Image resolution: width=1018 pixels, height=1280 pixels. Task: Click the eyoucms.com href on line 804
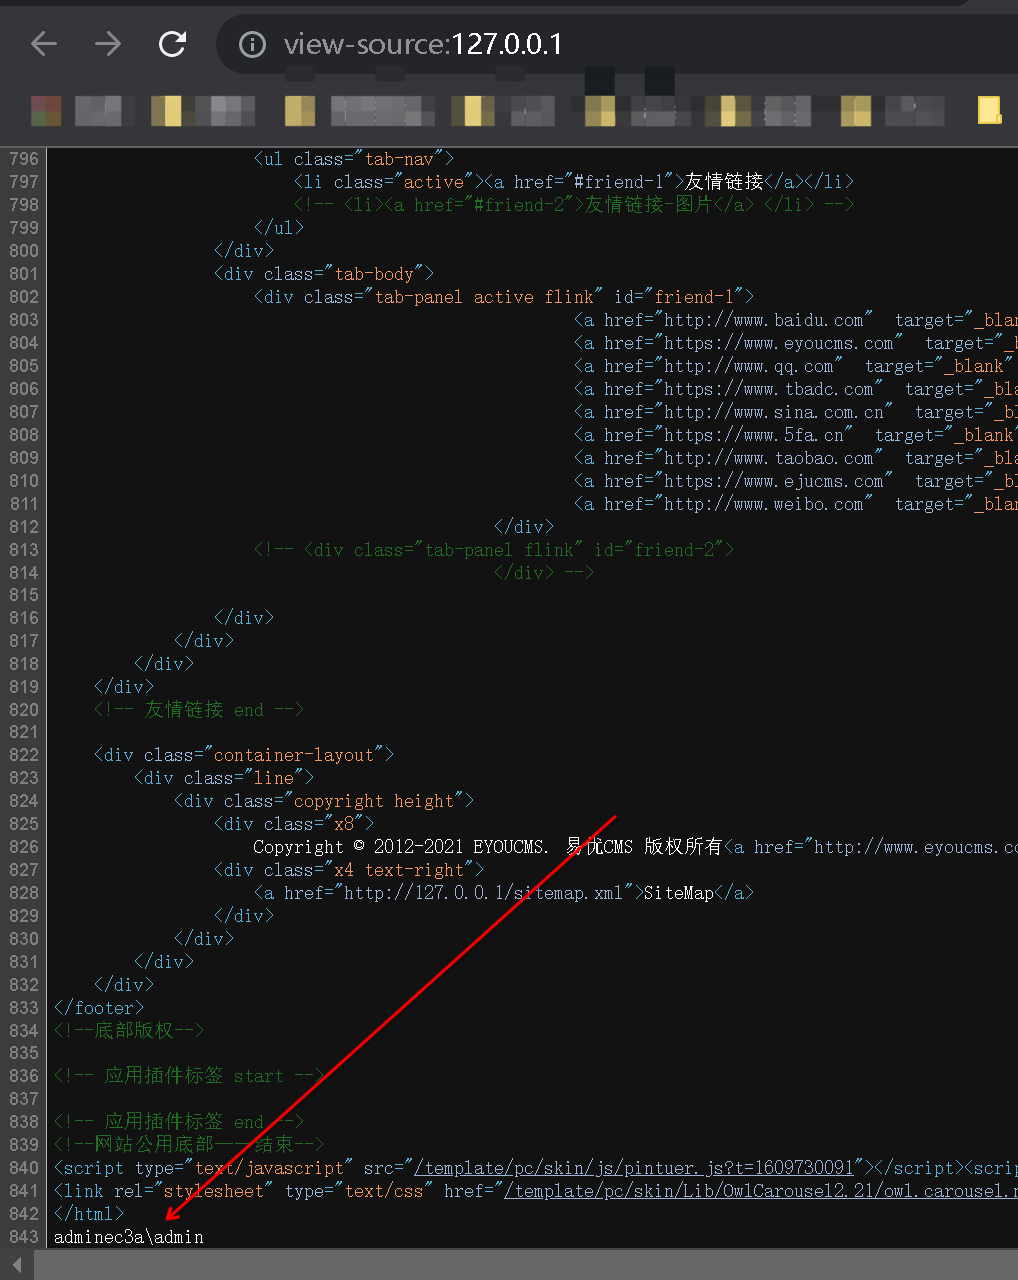pos(778,343)
